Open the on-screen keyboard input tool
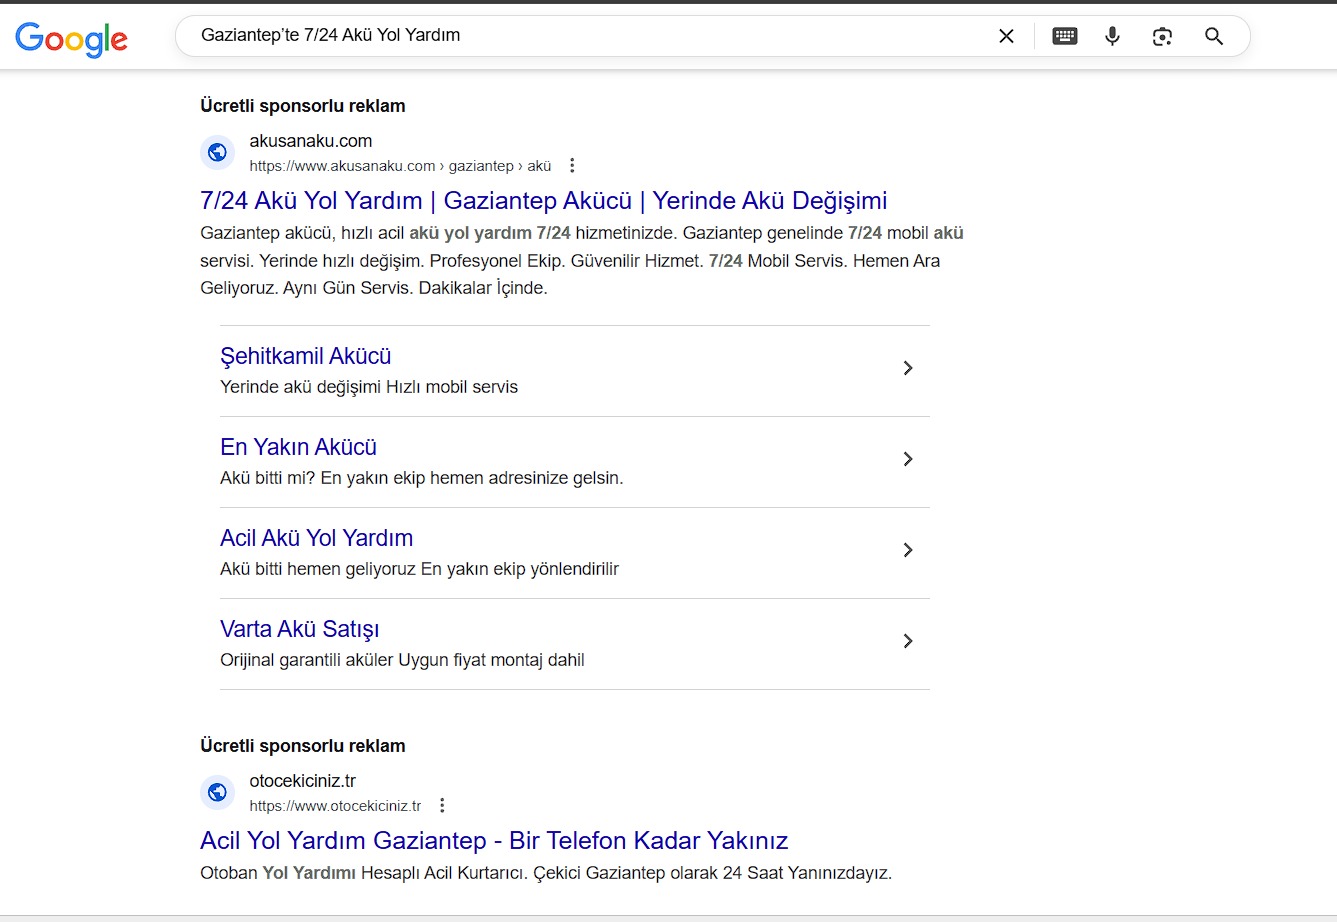The width and height of the screenshot is (1337, 922). click(x=1065, y=36)
